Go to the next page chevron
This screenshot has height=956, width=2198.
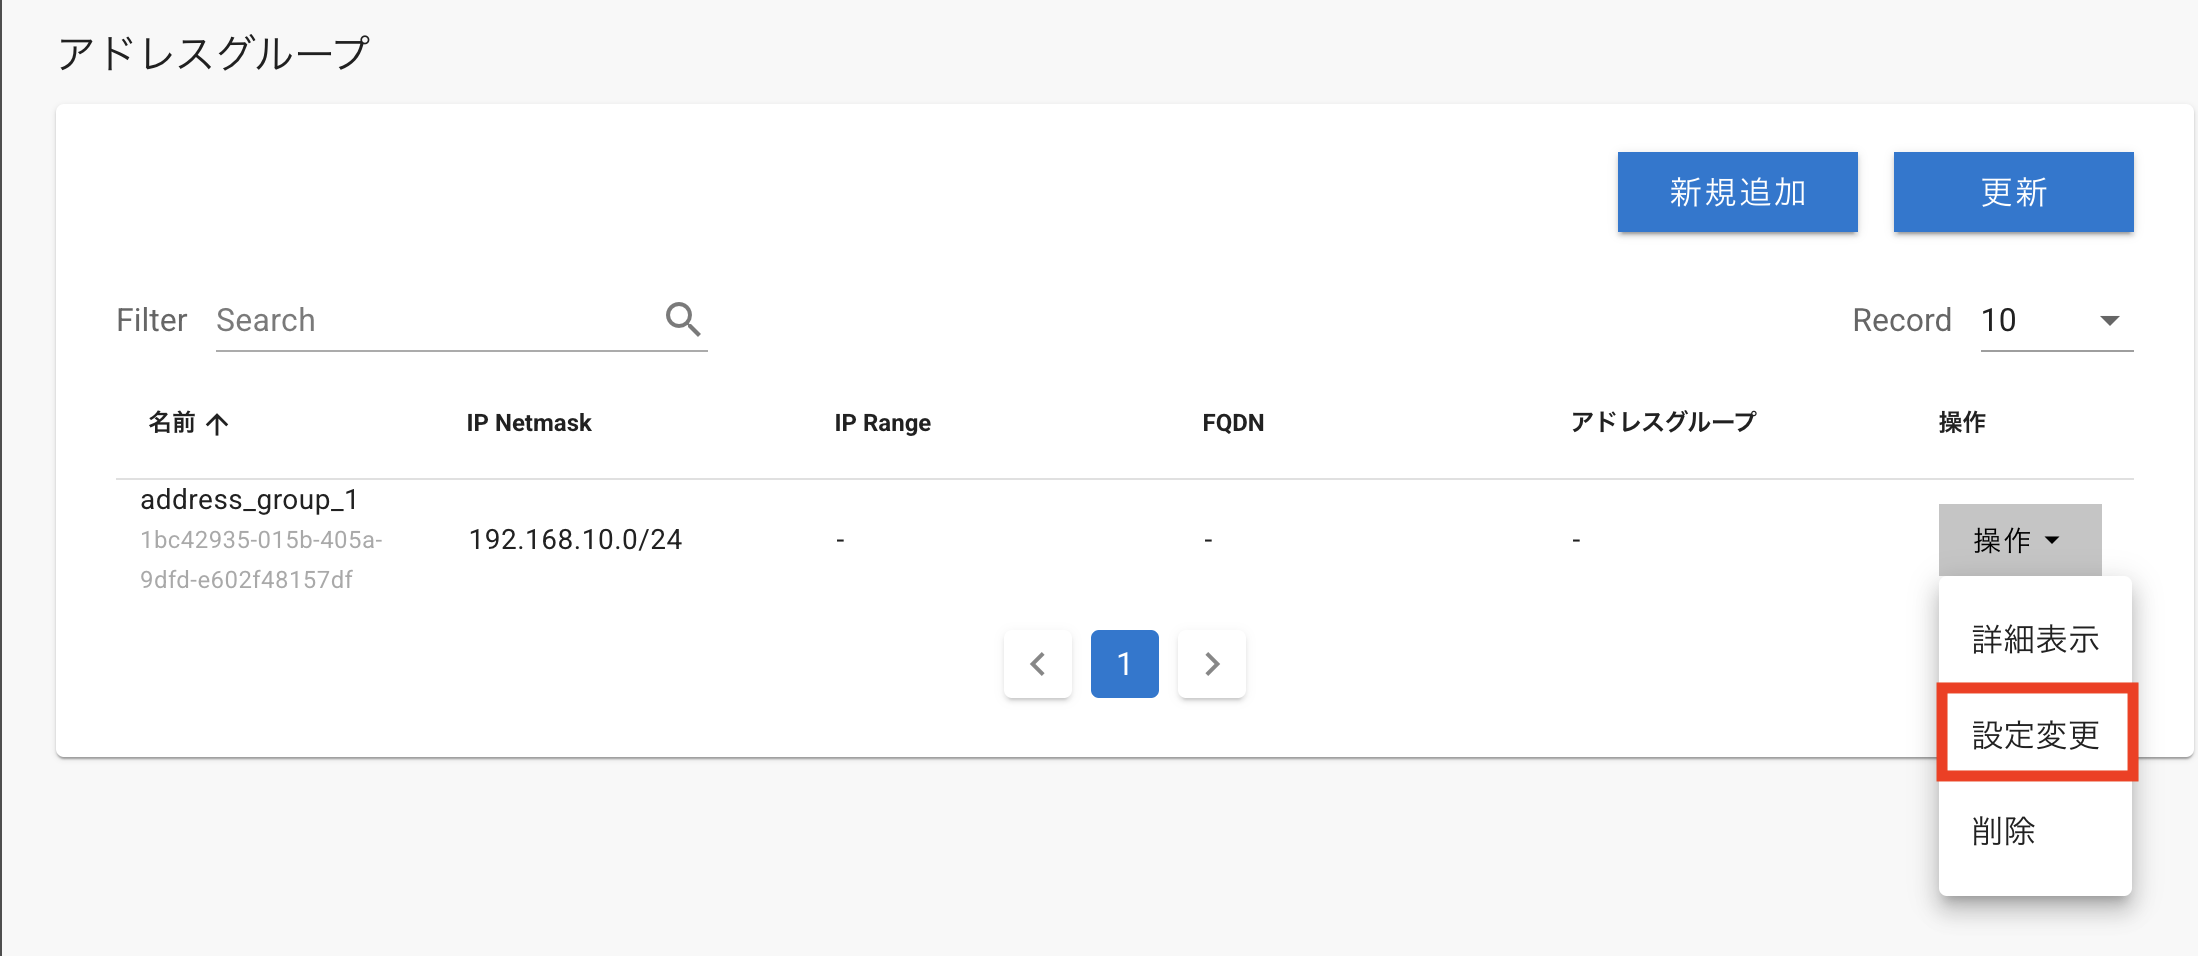1212,664
